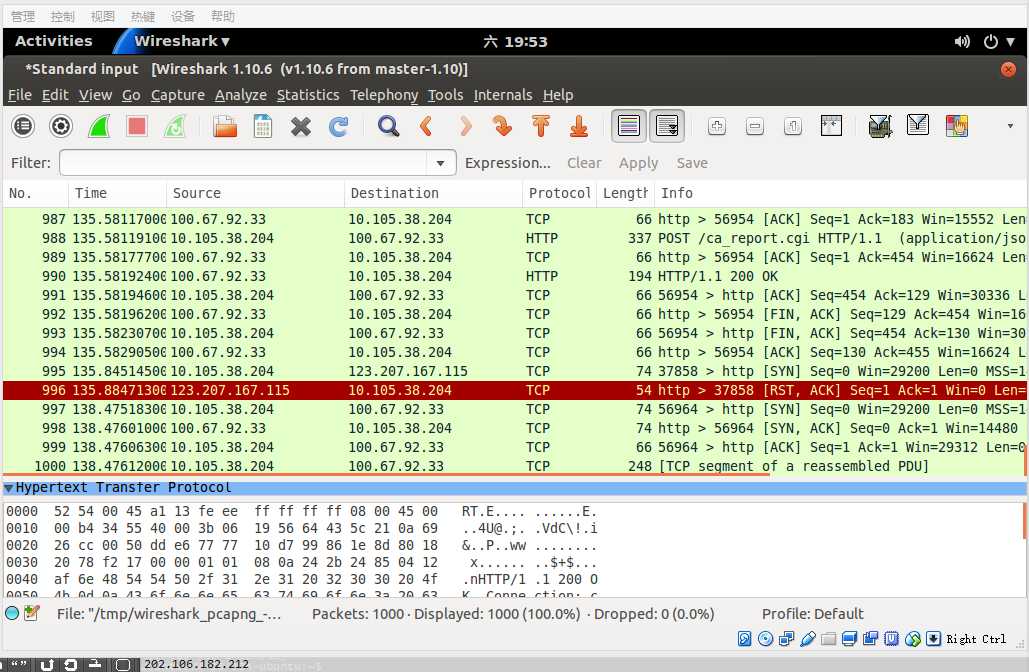This screenshot has width=1029, height=672.
Task: Stop the running capture with the red square
Action: click(136, 125)
